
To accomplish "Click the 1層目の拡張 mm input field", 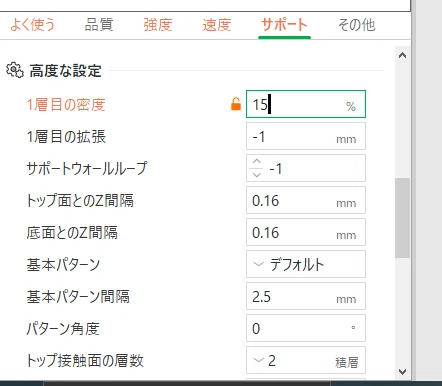I will click(306, 136).
